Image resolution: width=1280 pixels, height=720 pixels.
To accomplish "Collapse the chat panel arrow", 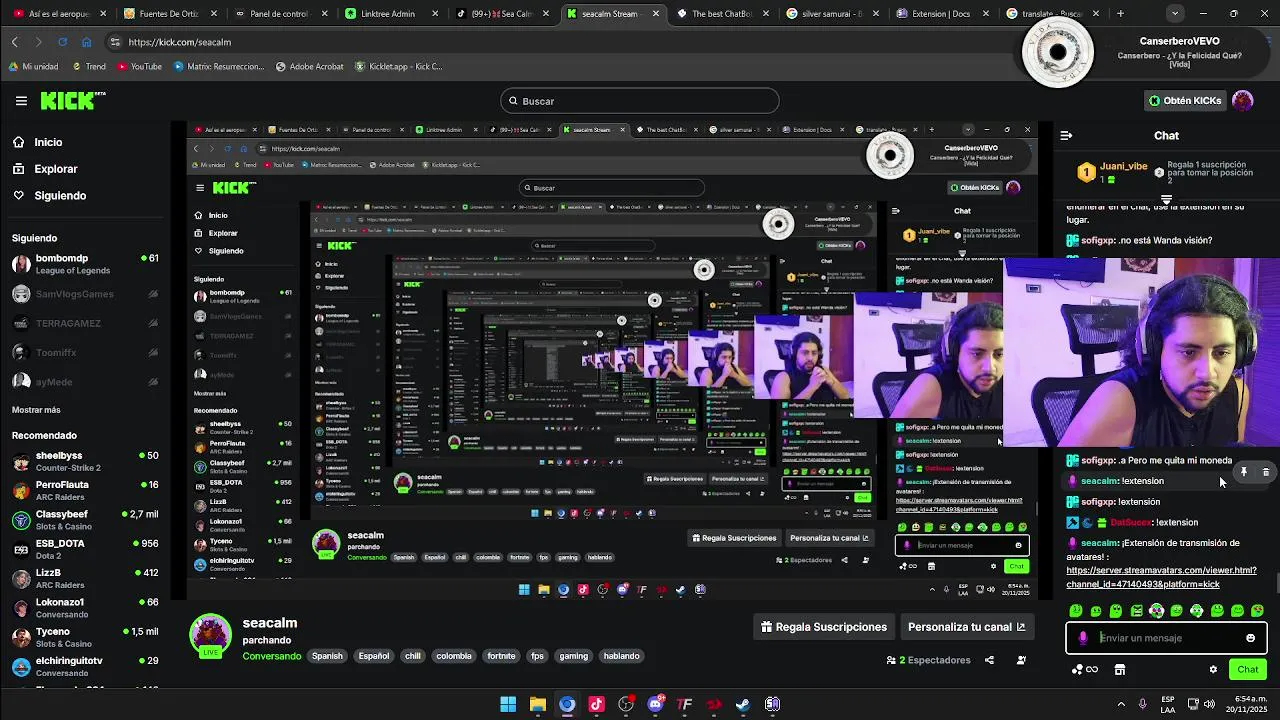I will (x=1066, y=136).
